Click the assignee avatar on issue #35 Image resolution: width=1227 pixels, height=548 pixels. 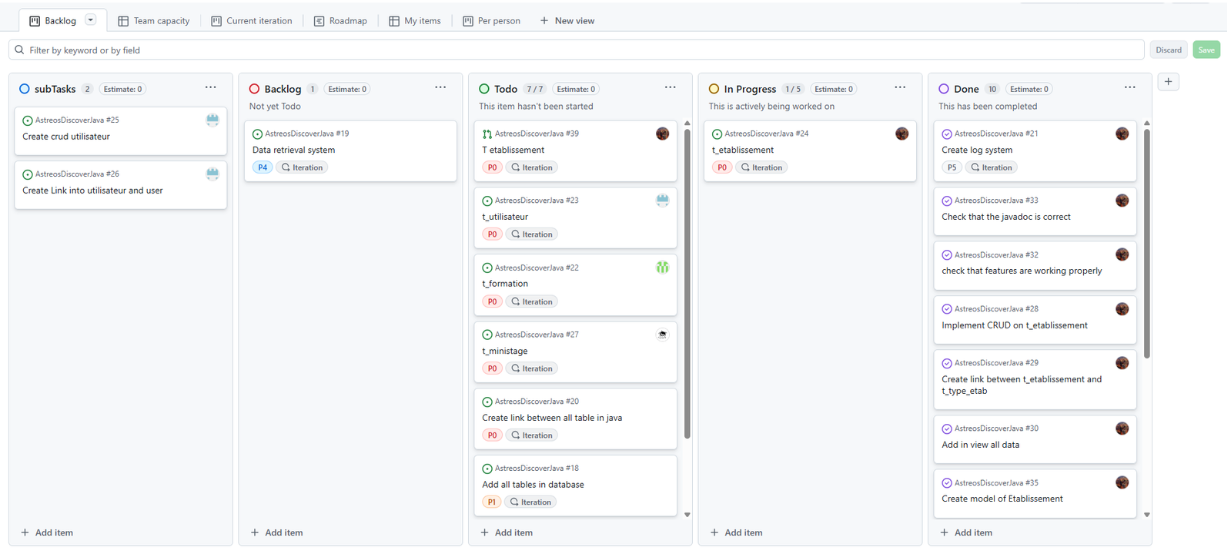[1122, 482]
